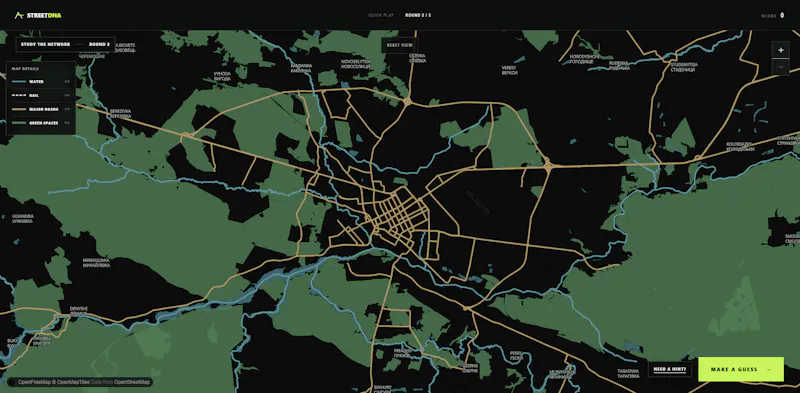Screen dimensions: 800x393
Task: Click the Kolodiazky map label
Action: coord(740,146)
